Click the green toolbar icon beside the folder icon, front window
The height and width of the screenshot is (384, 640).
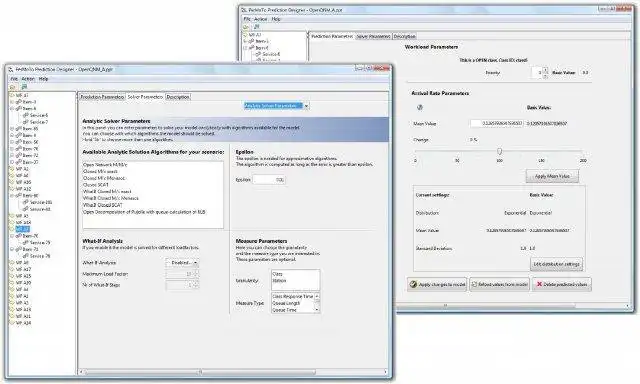(24, 87)
